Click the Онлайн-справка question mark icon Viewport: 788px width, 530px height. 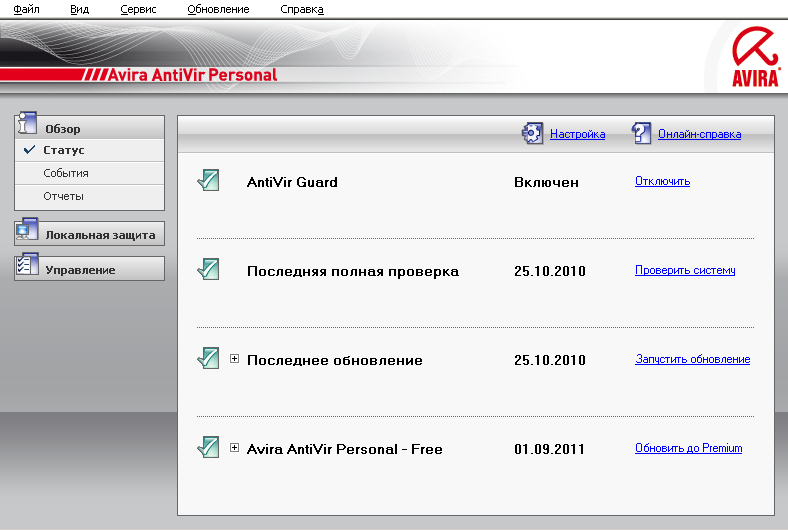click(x=641, y=134)
